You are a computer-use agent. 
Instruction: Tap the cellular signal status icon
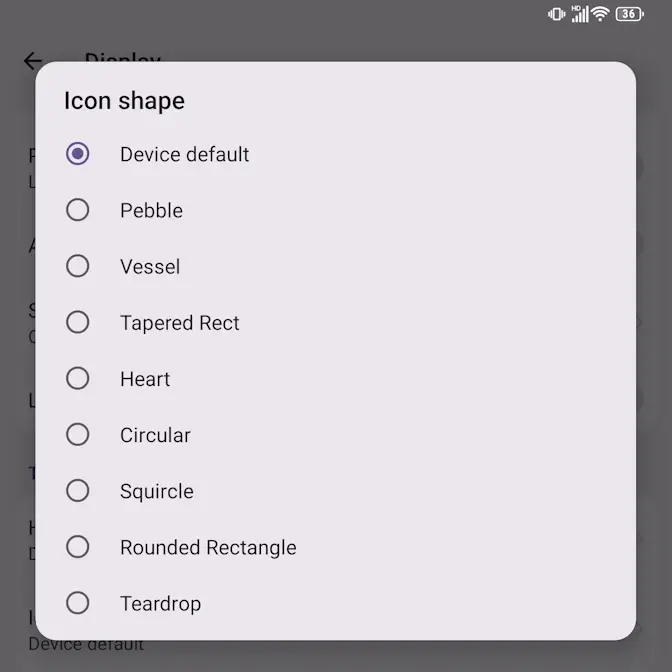click(579, 14)
